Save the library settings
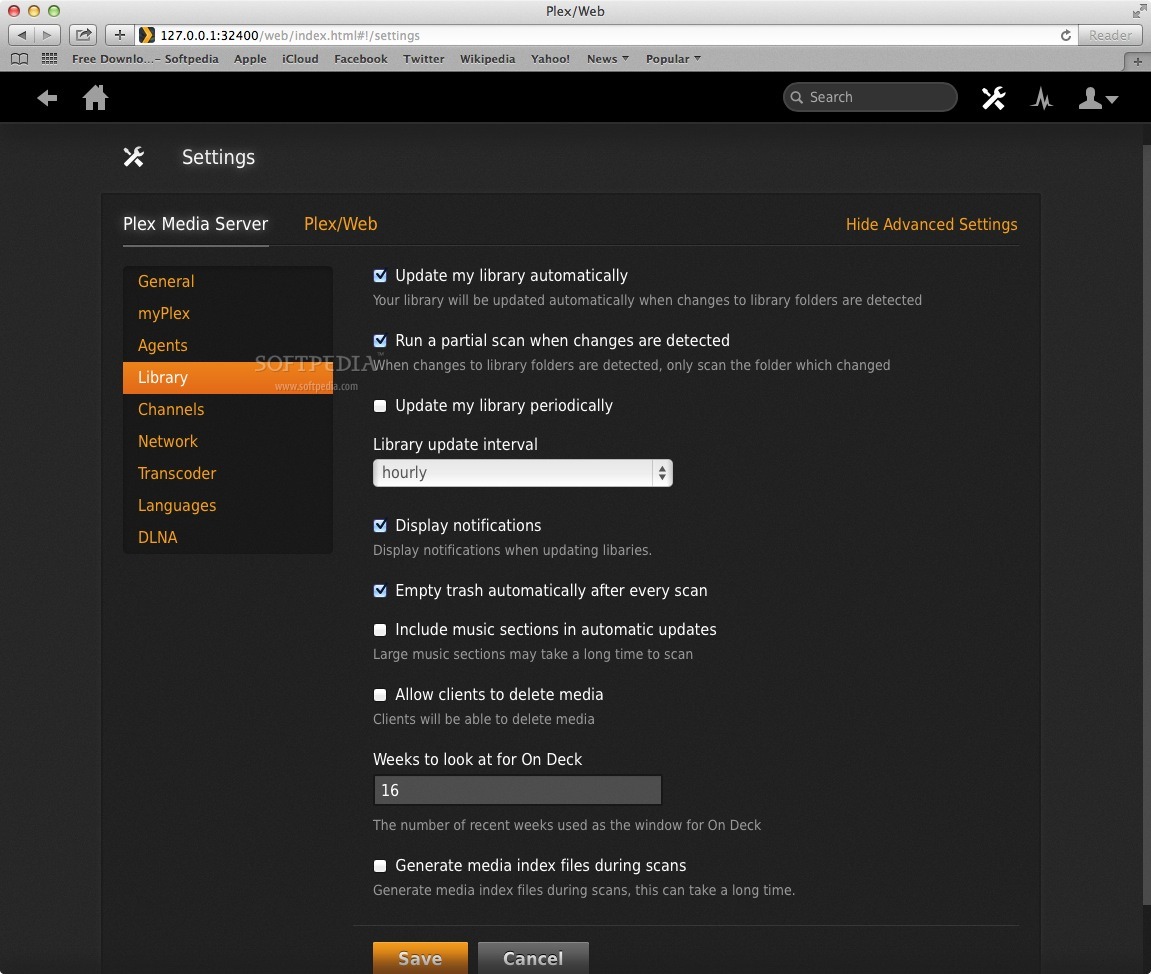Image resolution: width=1151 pixels, height=974 pixels. (x=420, y=958)
